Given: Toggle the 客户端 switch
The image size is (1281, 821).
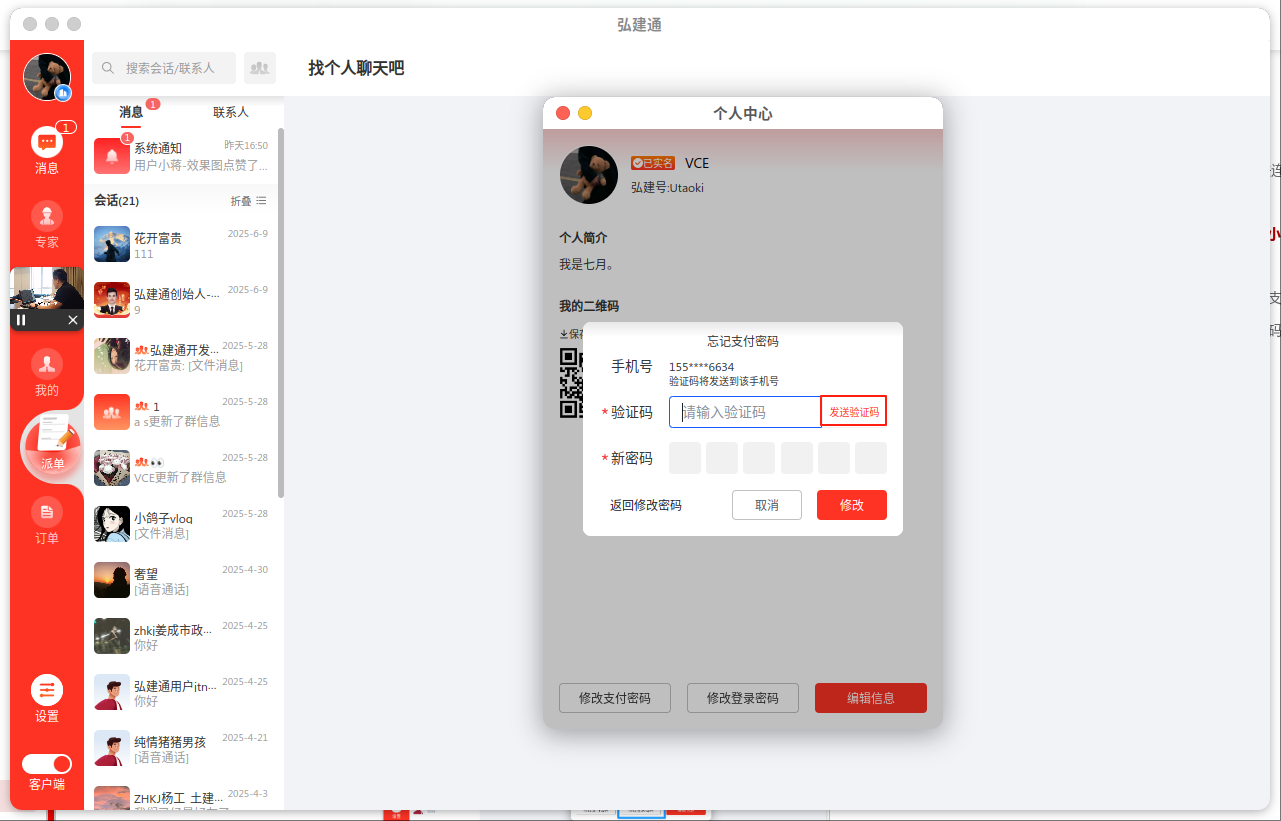Looking at the screenshot, I should pyautogui.click(x=47, y=763).
